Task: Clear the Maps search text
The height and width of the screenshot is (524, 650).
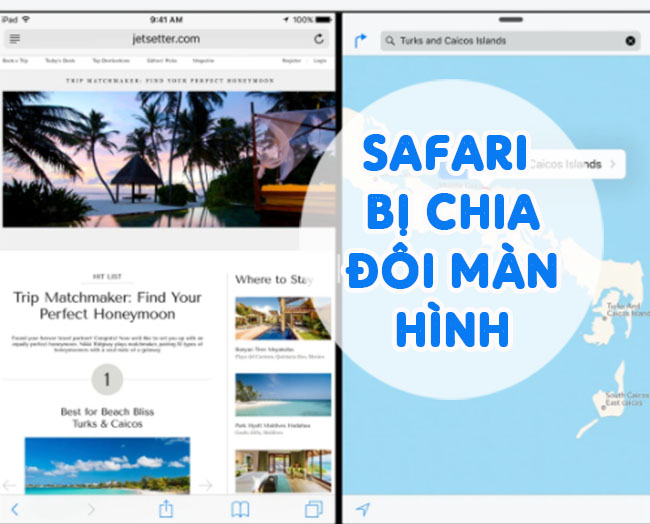Action: click(x=630, y=41)
